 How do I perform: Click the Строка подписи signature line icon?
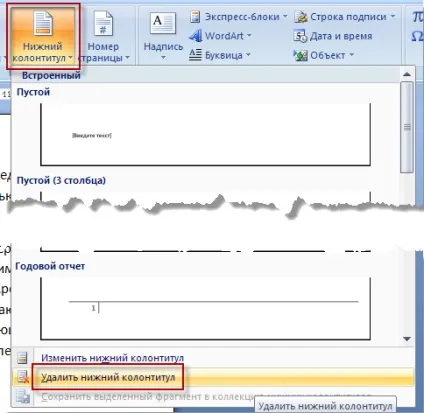point(300,17)
